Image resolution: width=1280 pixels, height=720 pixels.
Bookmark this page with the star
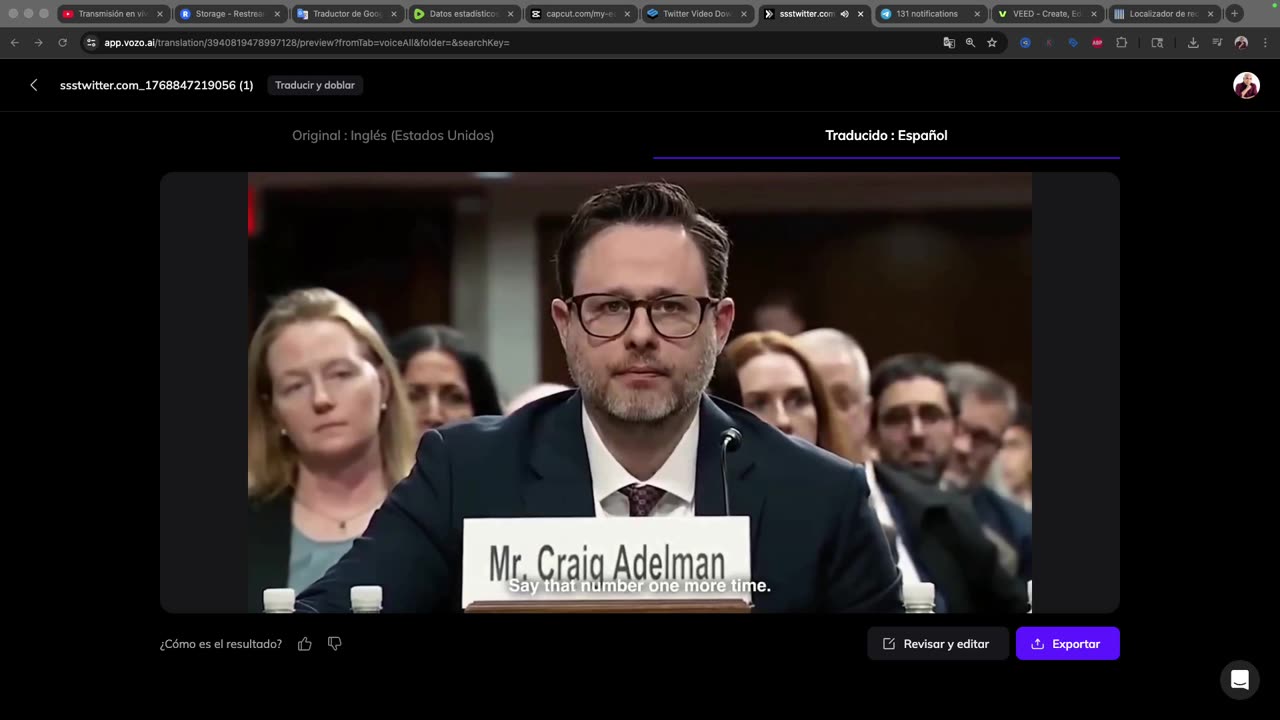point(992,43)
